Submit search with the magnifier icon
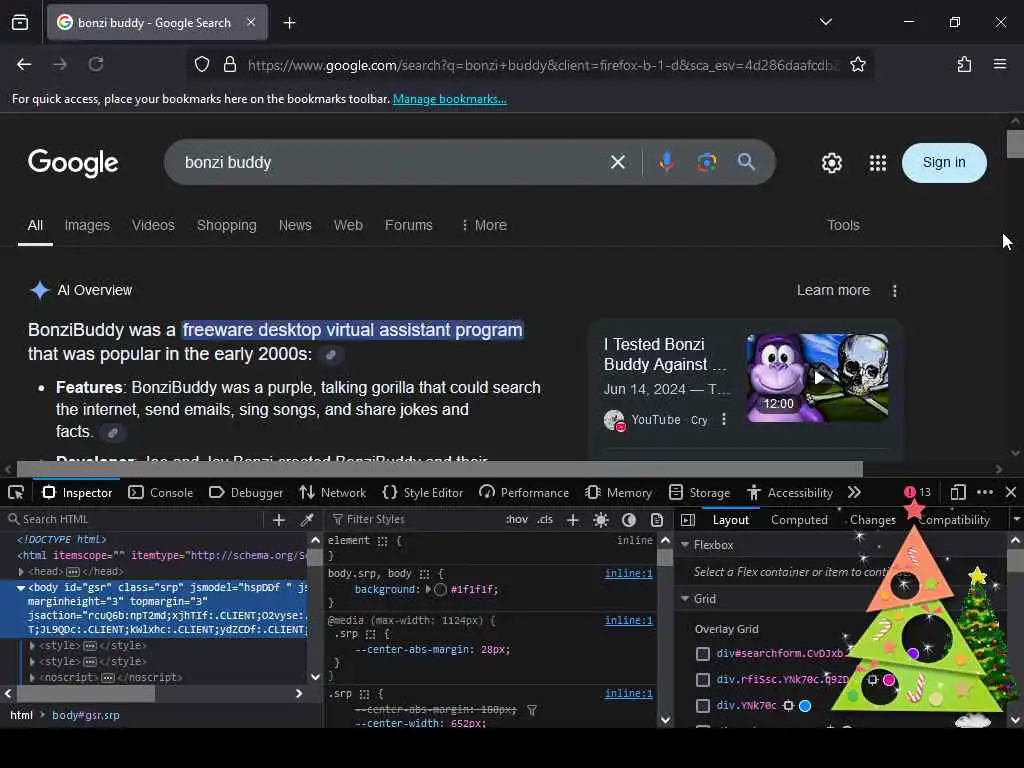This screenshot has width=1024, height=768. [746, 162]
